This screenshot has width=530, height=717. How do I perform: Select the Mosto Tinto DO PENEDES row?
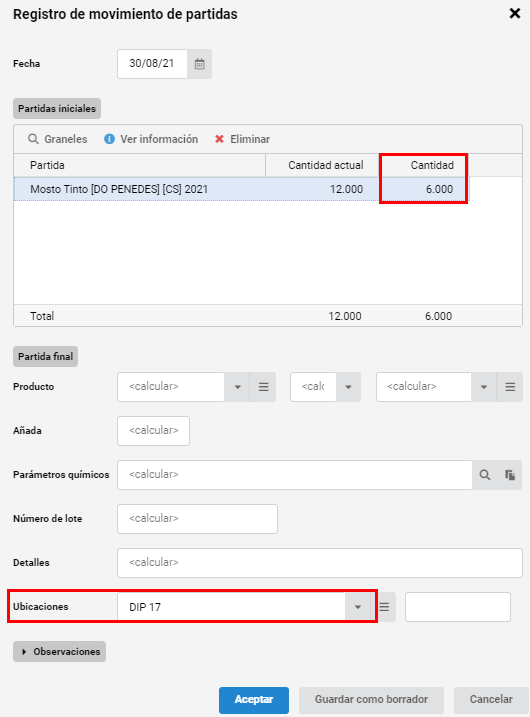pos(241,189)
